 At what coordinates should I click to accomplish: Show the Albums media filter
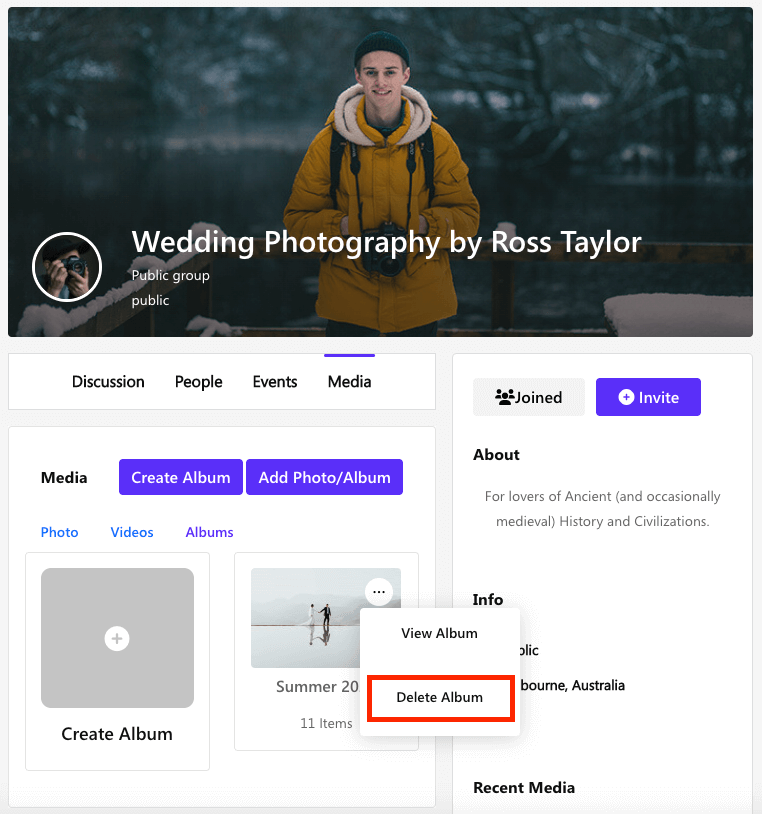click(x=209, y=532)
